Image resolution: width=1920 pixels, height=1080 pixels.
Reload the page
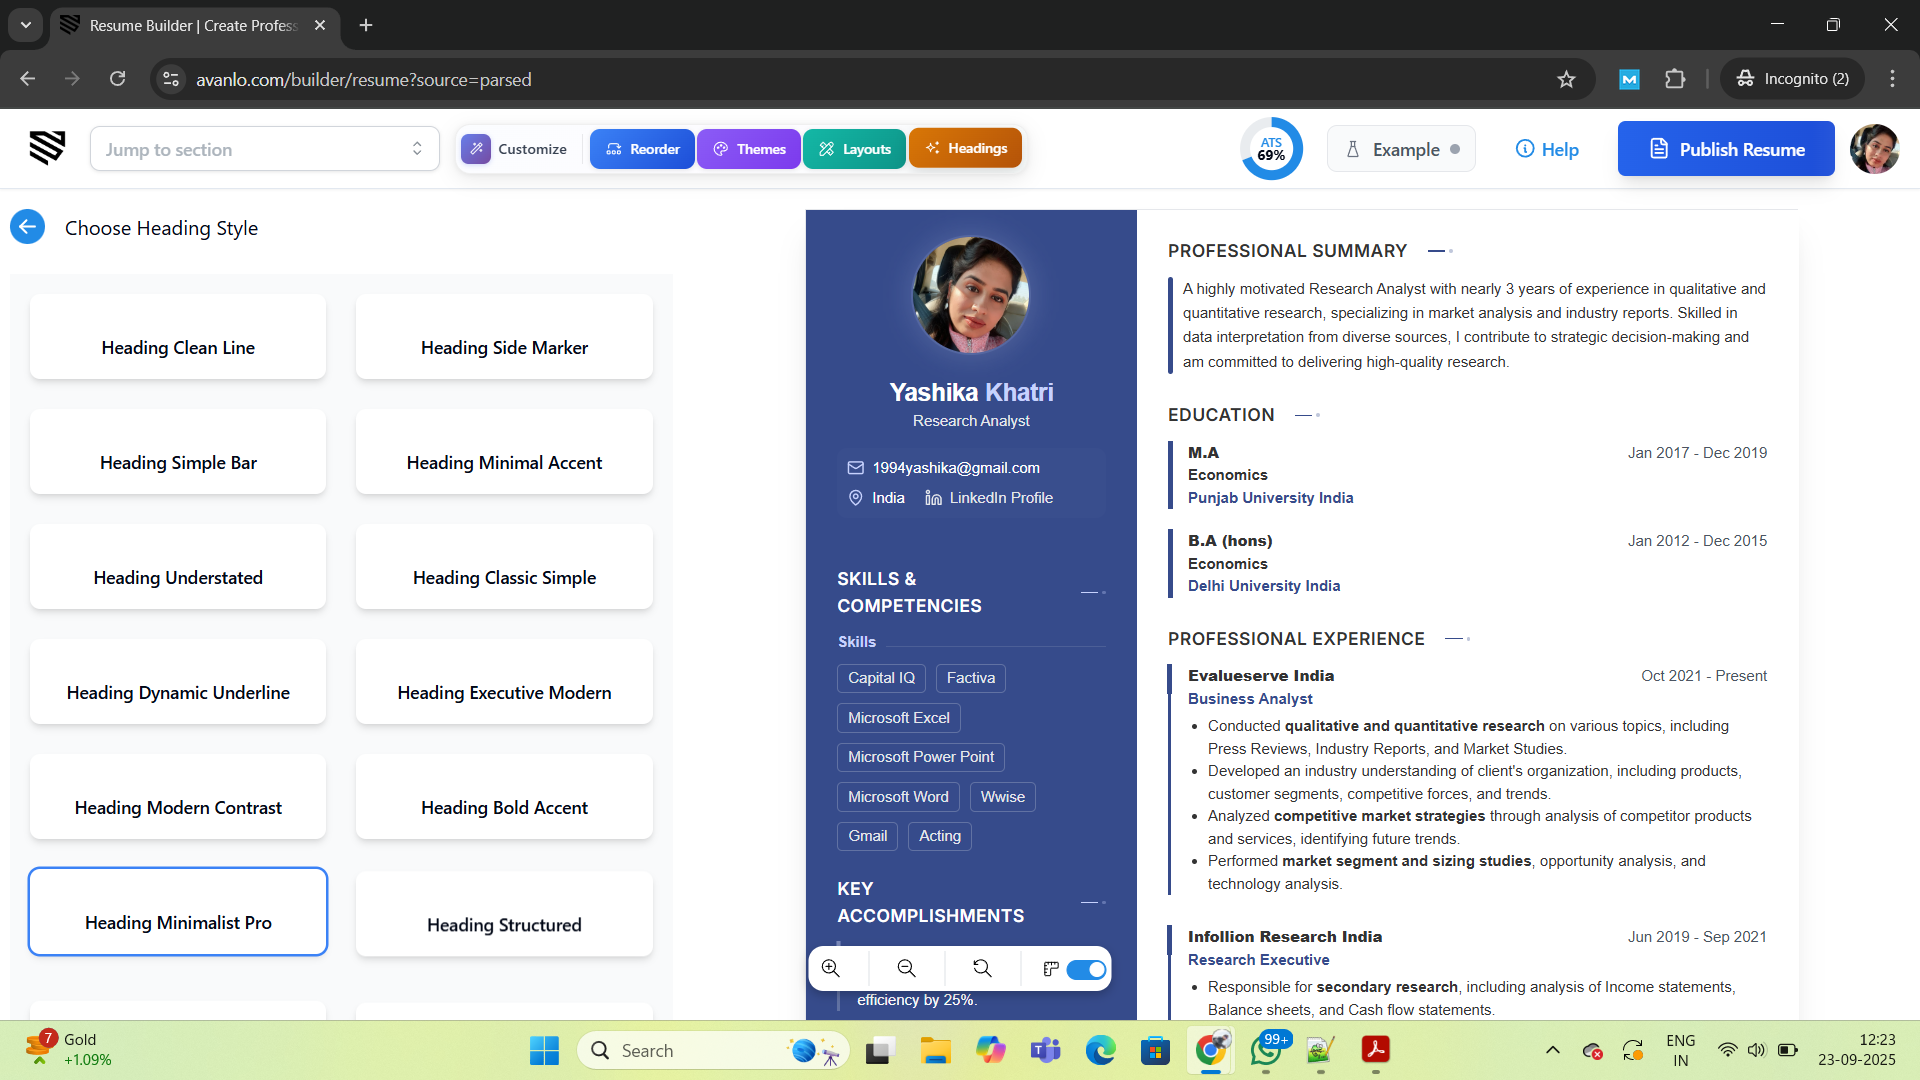tap(118, 79)
